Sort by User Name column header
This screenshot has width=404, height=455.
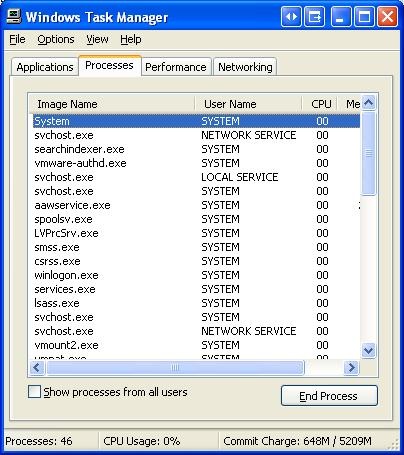click(248, 104)
